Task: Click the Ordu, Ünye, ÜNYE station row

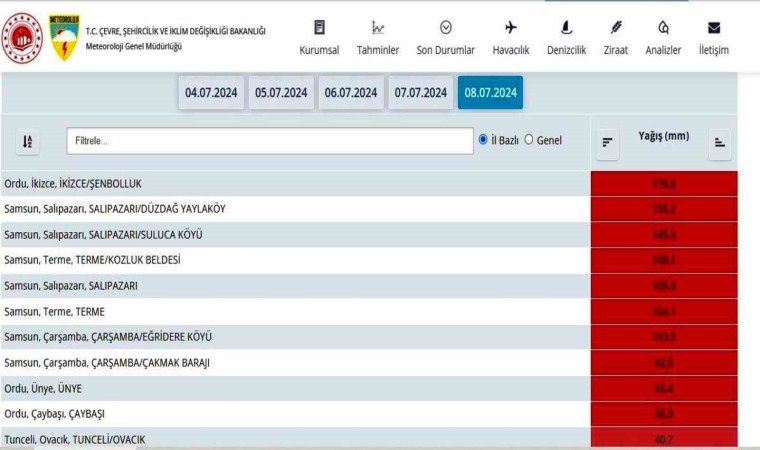Action: pyautogui.click(x=295, y=388)
